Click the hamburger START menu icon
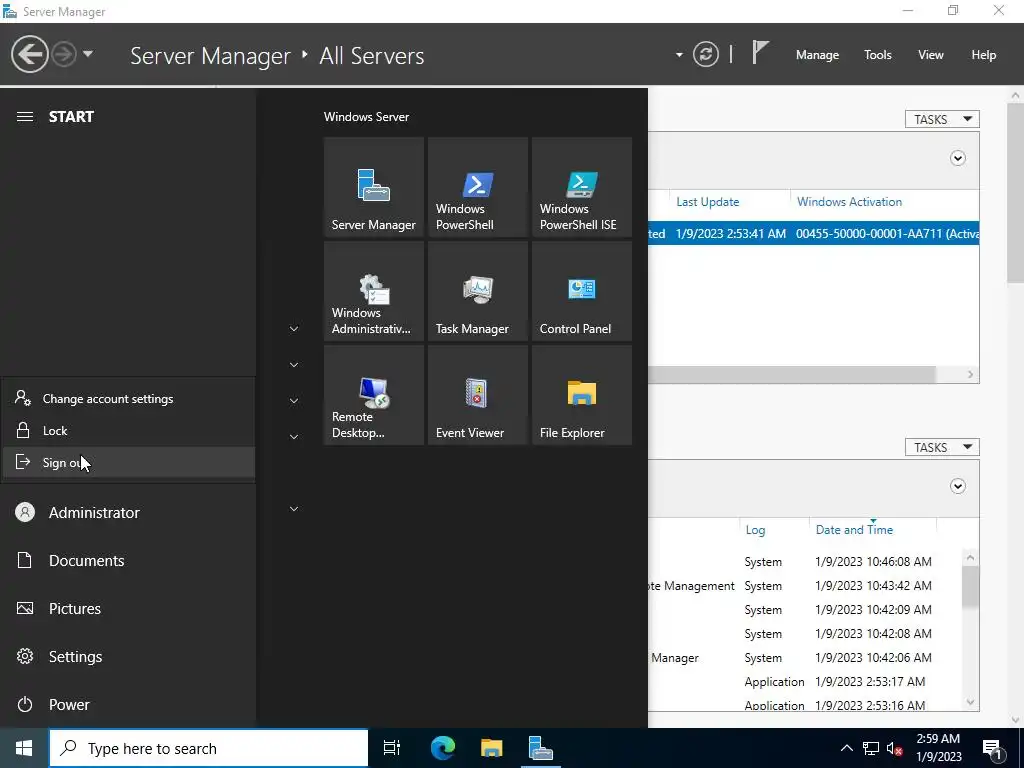Screen dimensions: 1024x768 point(25,117)
